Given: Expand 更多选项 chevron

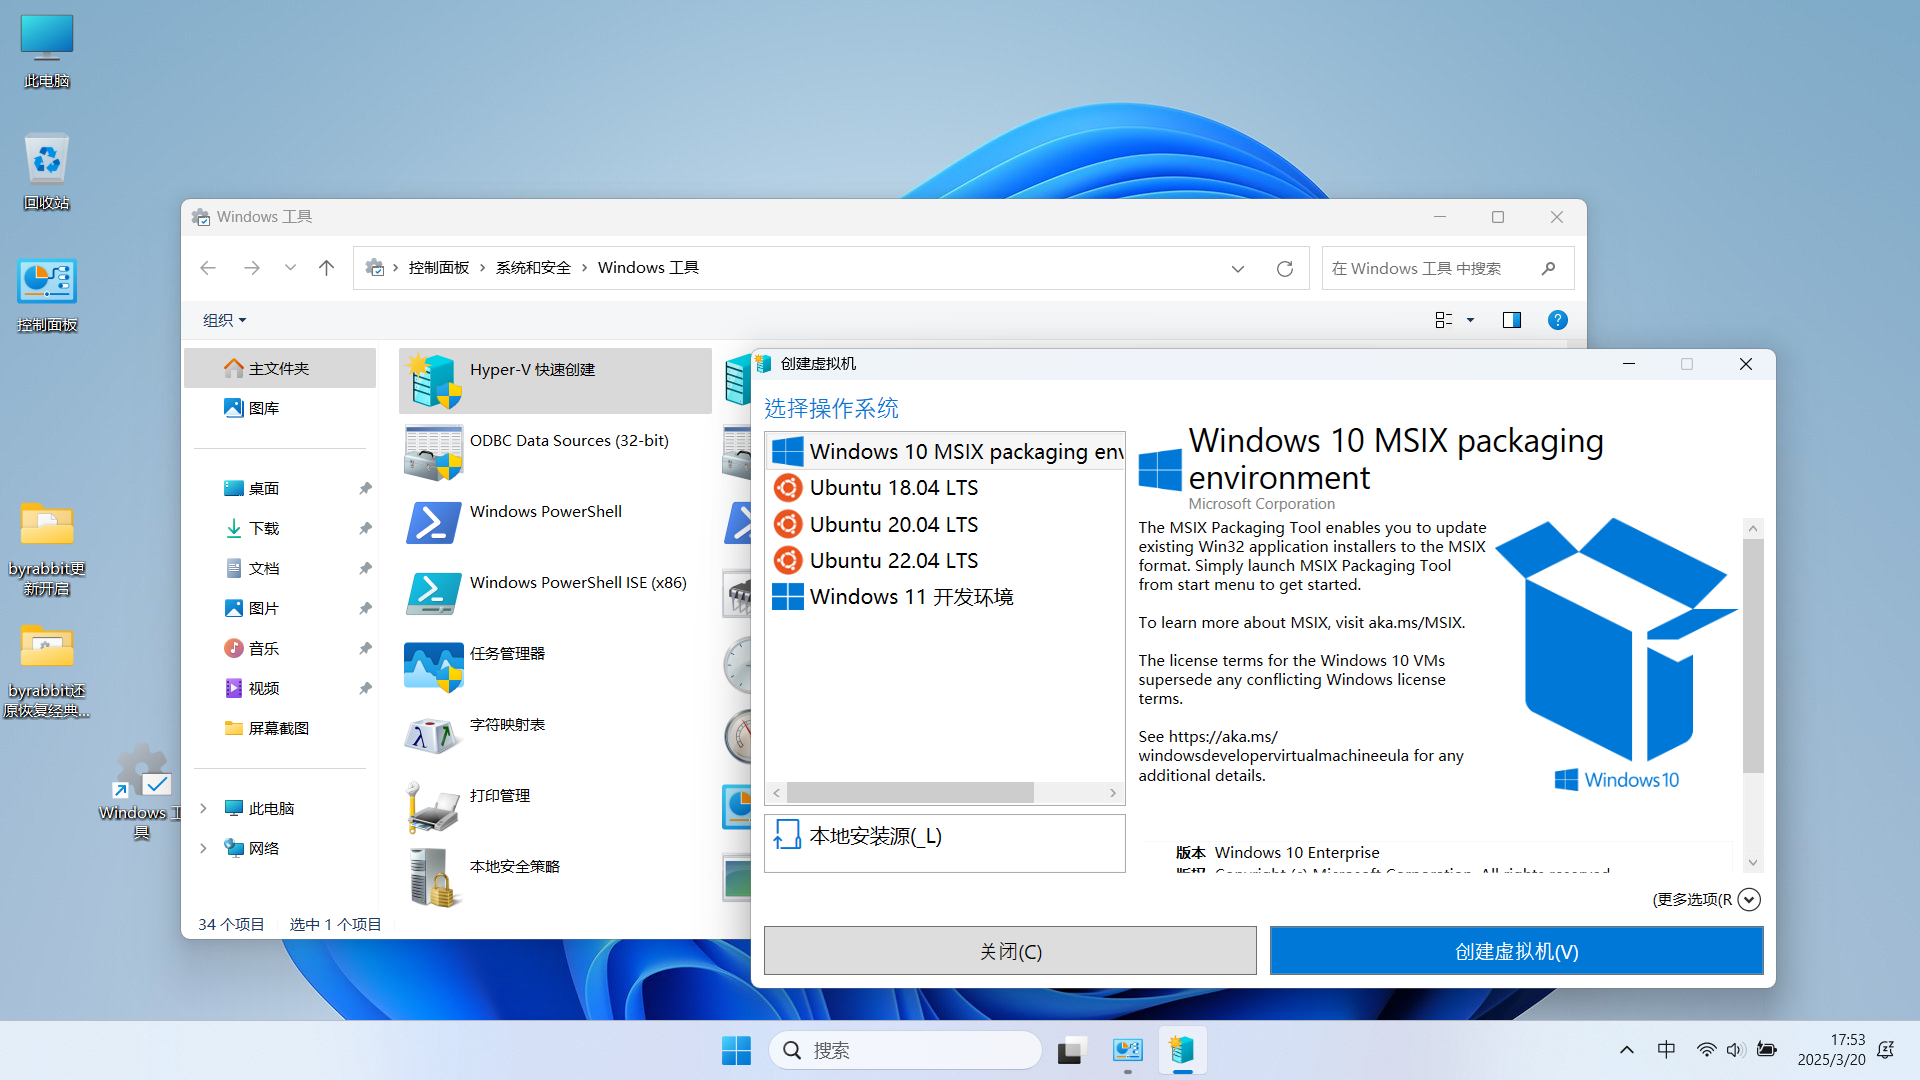Looking at the screenshot, I should (1749, 899).
